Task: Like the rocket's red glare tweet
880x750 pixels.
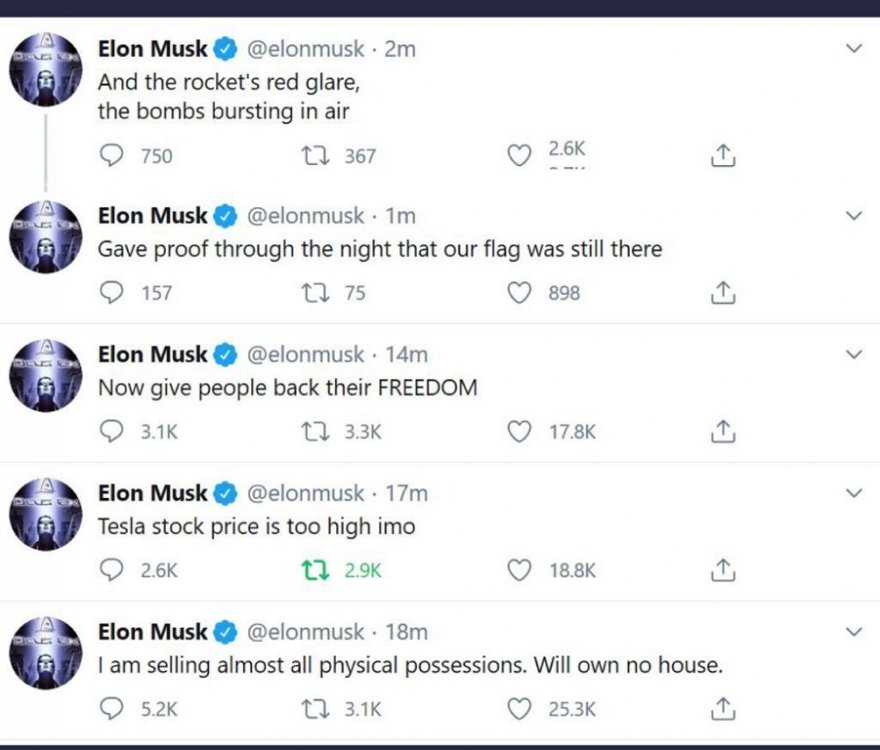Action: (x=518, y=155)
